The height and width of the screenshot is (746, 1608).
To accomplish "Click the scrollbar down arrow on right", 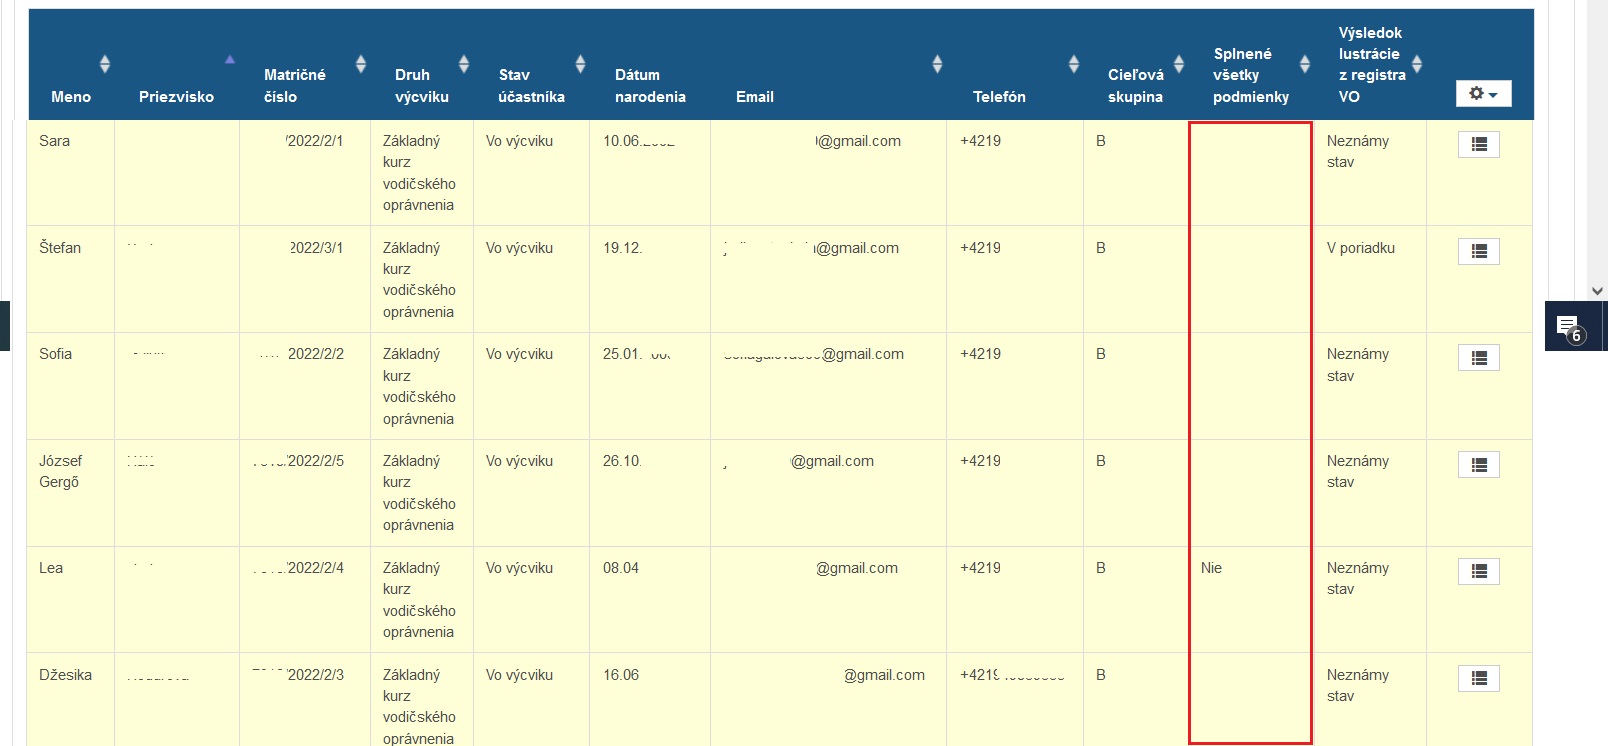I will pos(1597,291).
